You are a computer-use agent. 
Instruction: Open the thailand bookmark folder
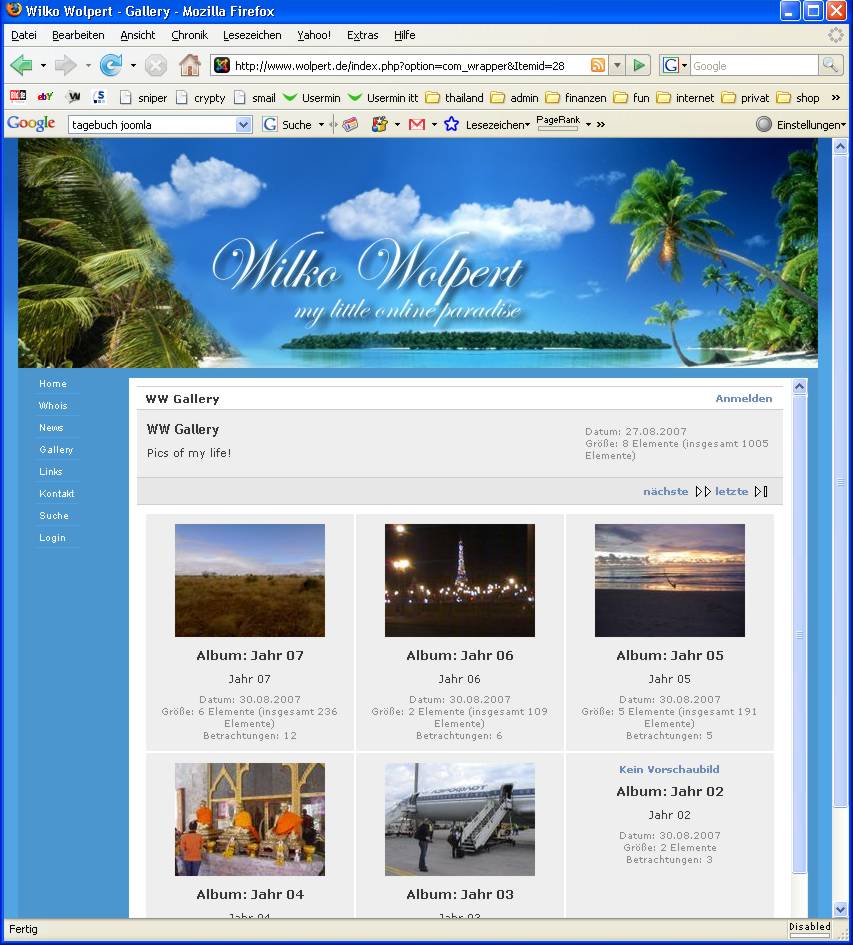point(455,98)
